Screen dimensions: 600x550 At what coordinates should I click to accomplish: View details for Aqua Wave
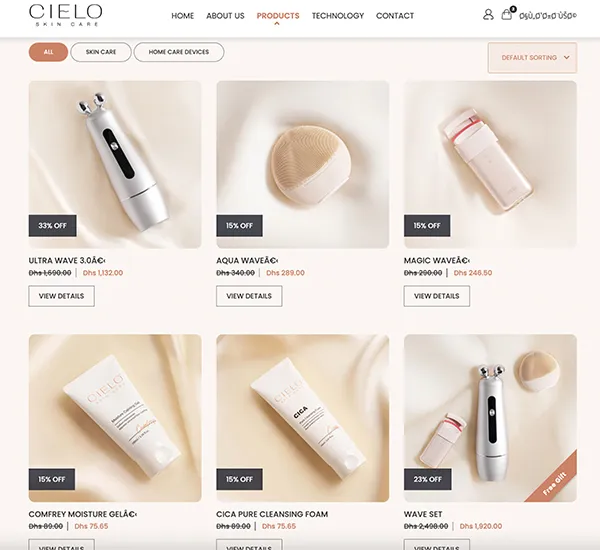249,296
